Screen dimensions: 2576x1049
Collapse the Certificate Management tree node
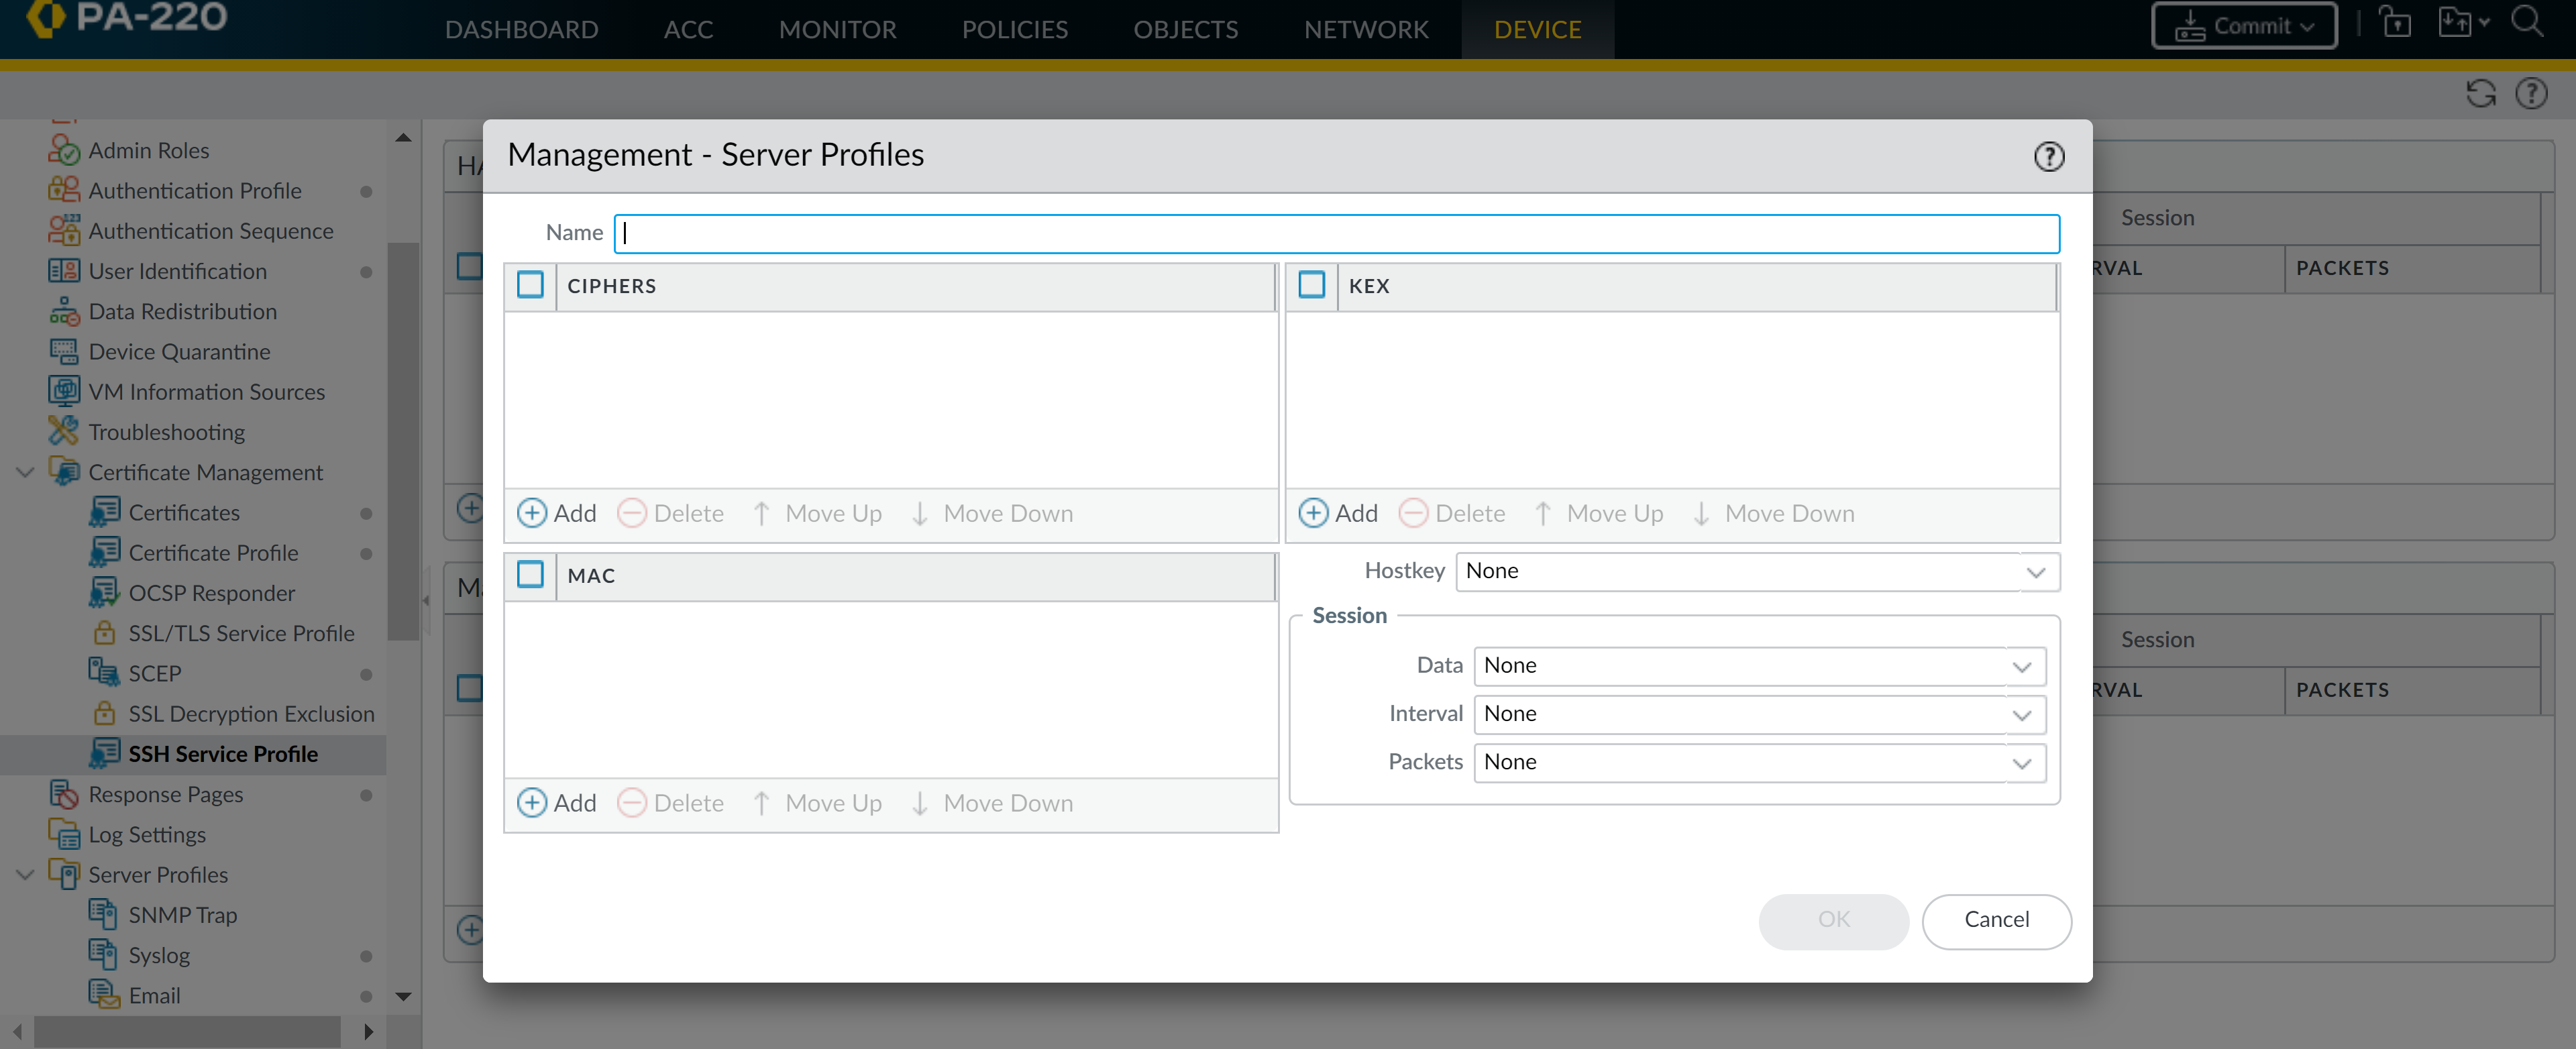[25, 472]
